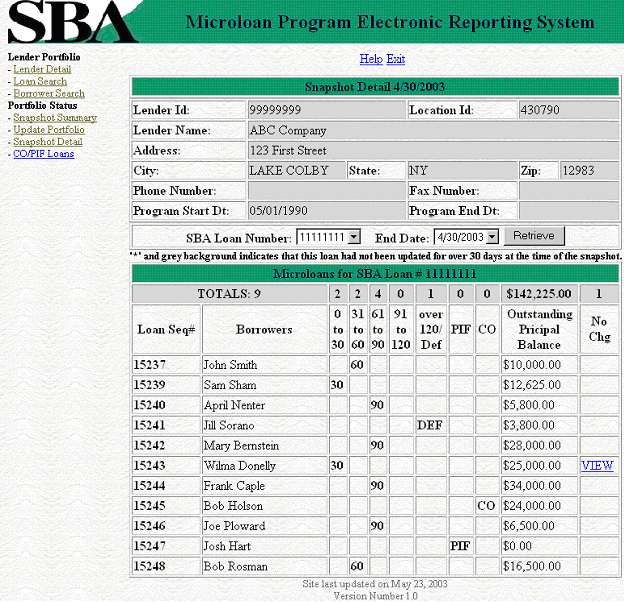
Task: Open the Lender Detail link
Action: point(42,69)
